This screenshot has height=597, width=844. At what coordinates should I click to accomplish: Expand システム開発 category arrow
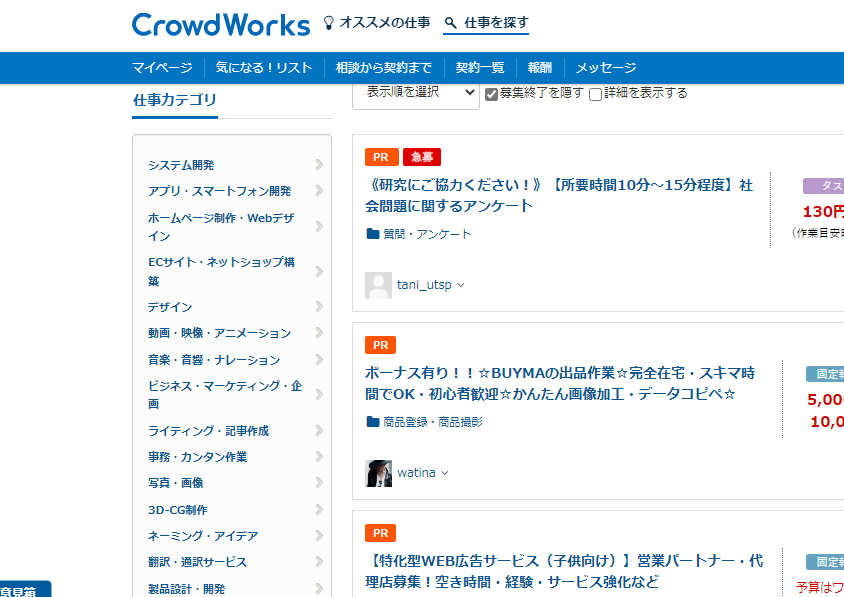click(x=319, y=165)
